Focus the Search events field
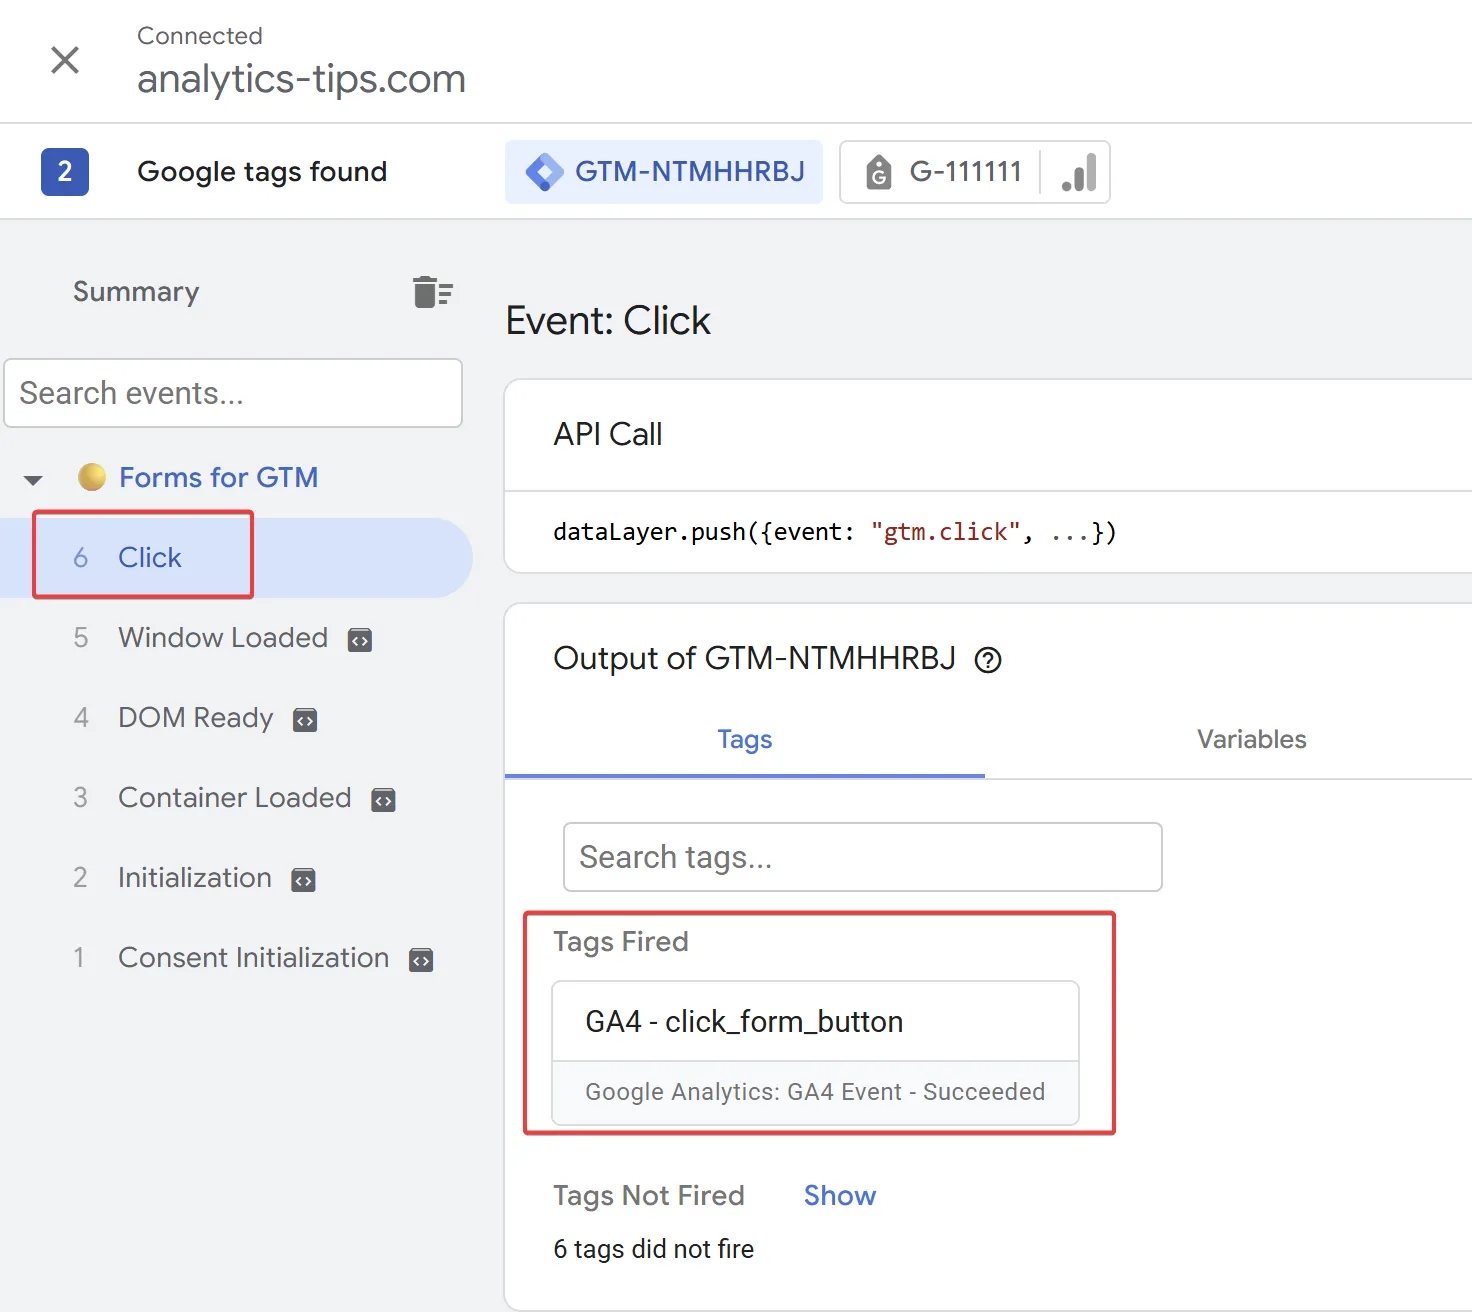The image size is (1472, 1312). point(233,393)
